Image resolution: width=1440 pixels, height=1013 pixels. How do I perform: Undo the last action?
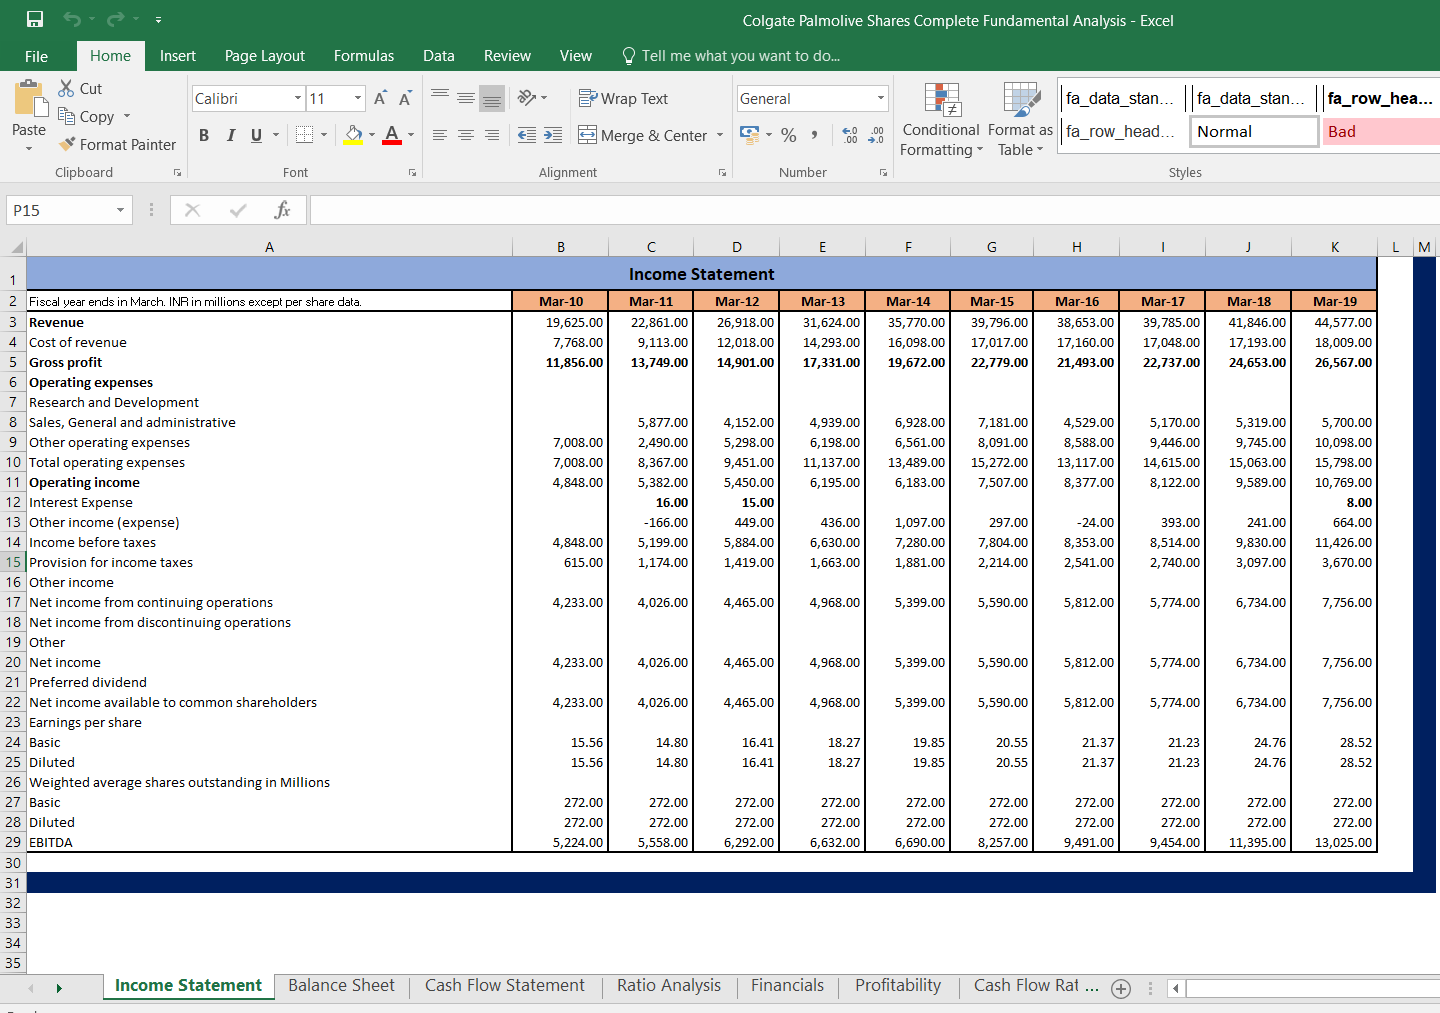point(72,19)
